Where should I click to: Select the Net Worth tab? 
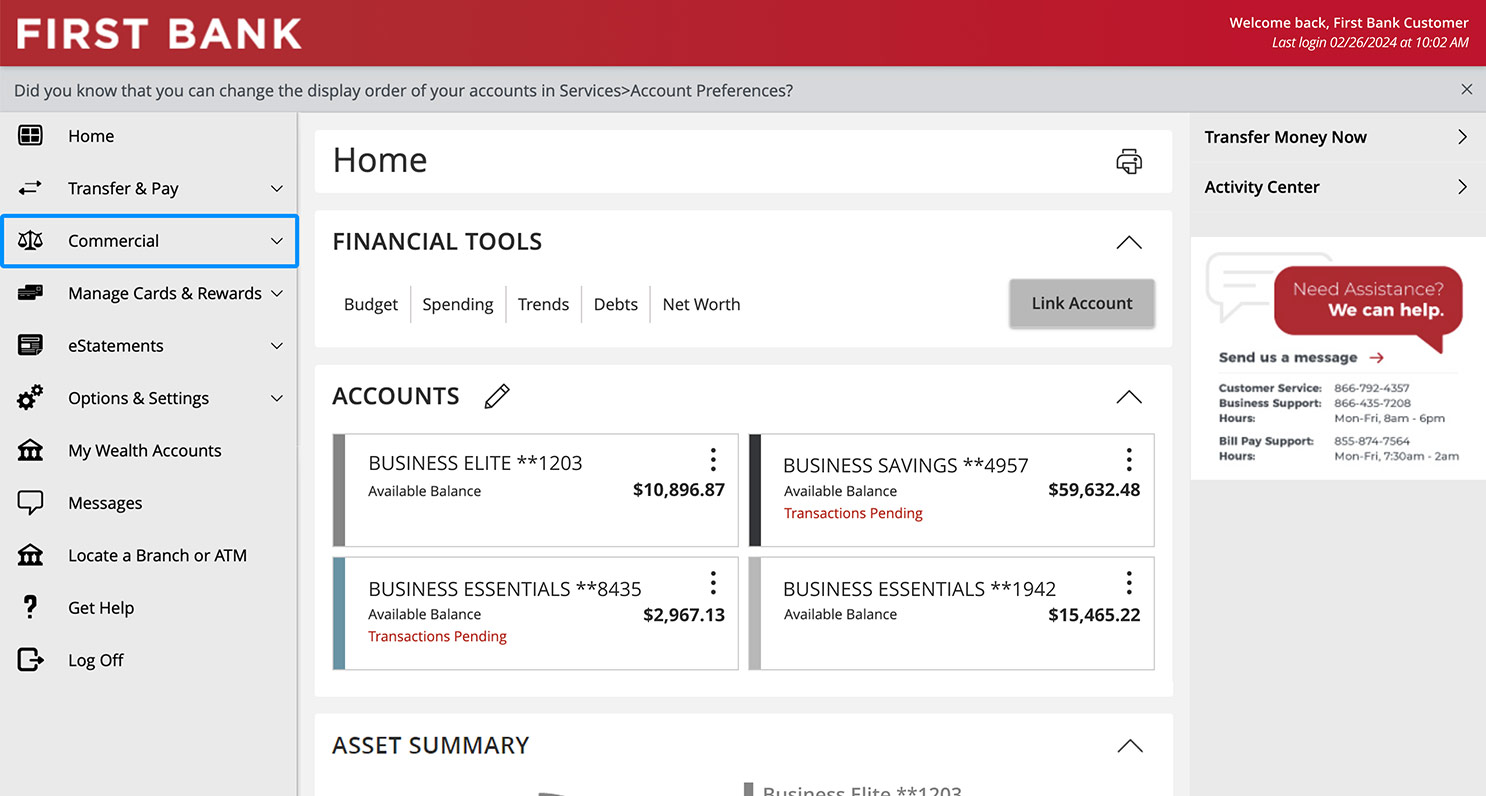click(x=700, y=304)
